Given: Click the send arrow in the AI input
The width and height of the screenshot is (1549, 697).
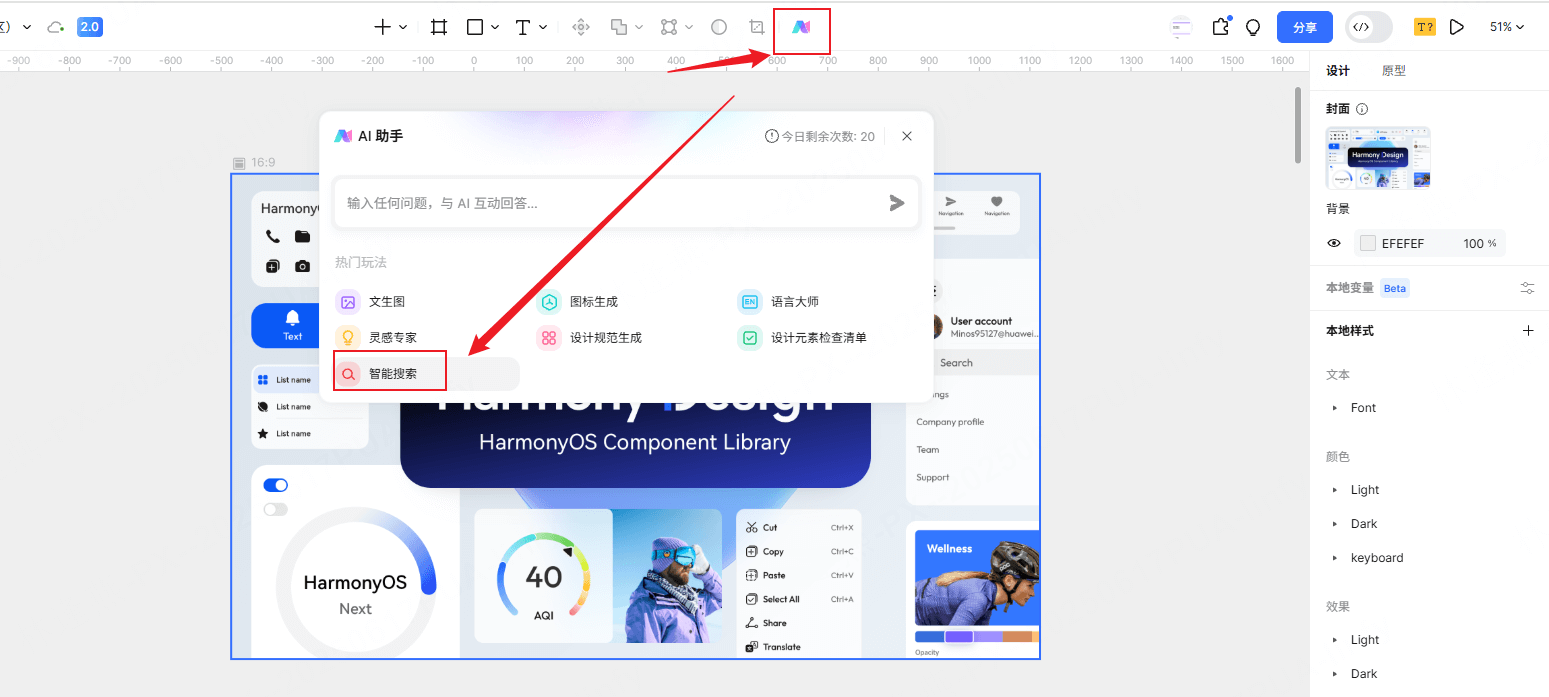Looking at the screenshot, I should [896, 203].
